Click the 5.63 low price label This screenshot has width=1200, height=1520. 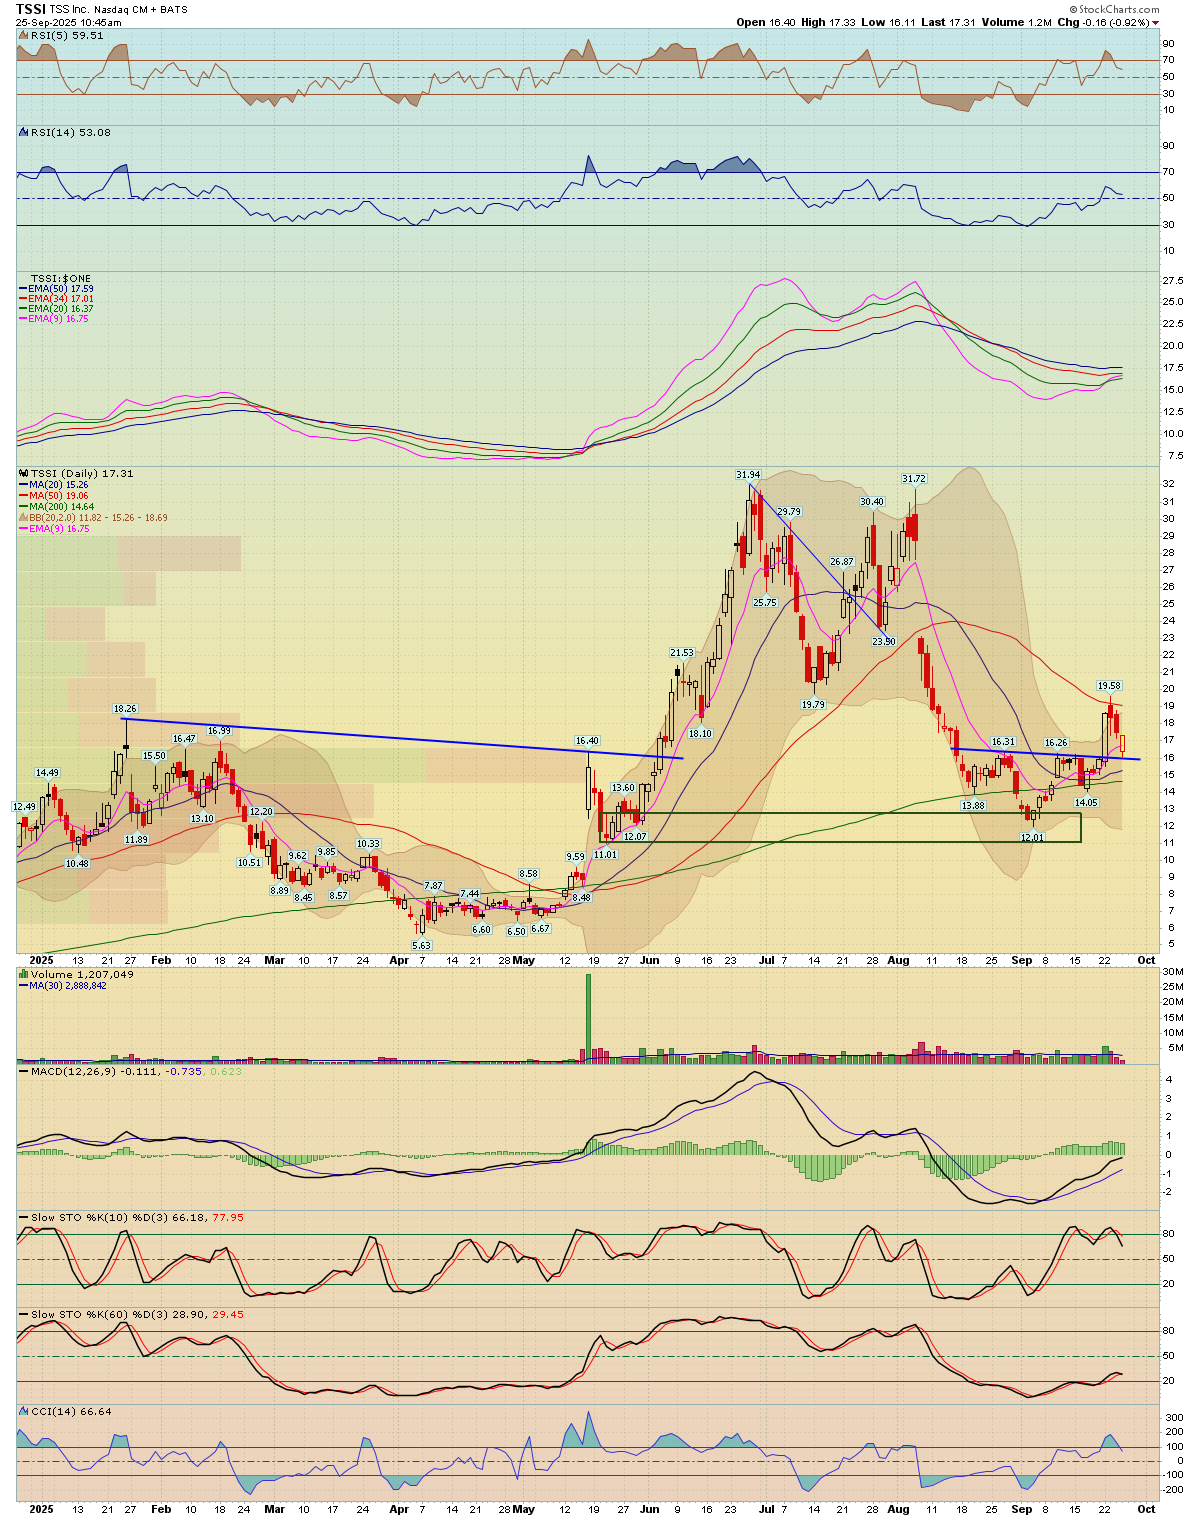pyautogui.click(x=421, y=945)
